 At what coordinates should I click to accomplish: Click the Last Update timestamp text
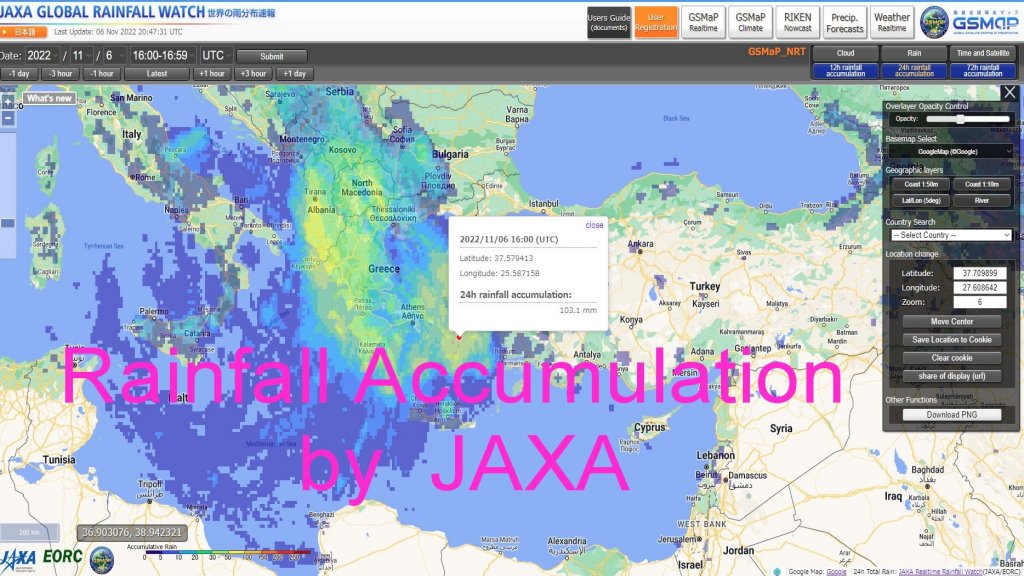(x=118, y=31)
